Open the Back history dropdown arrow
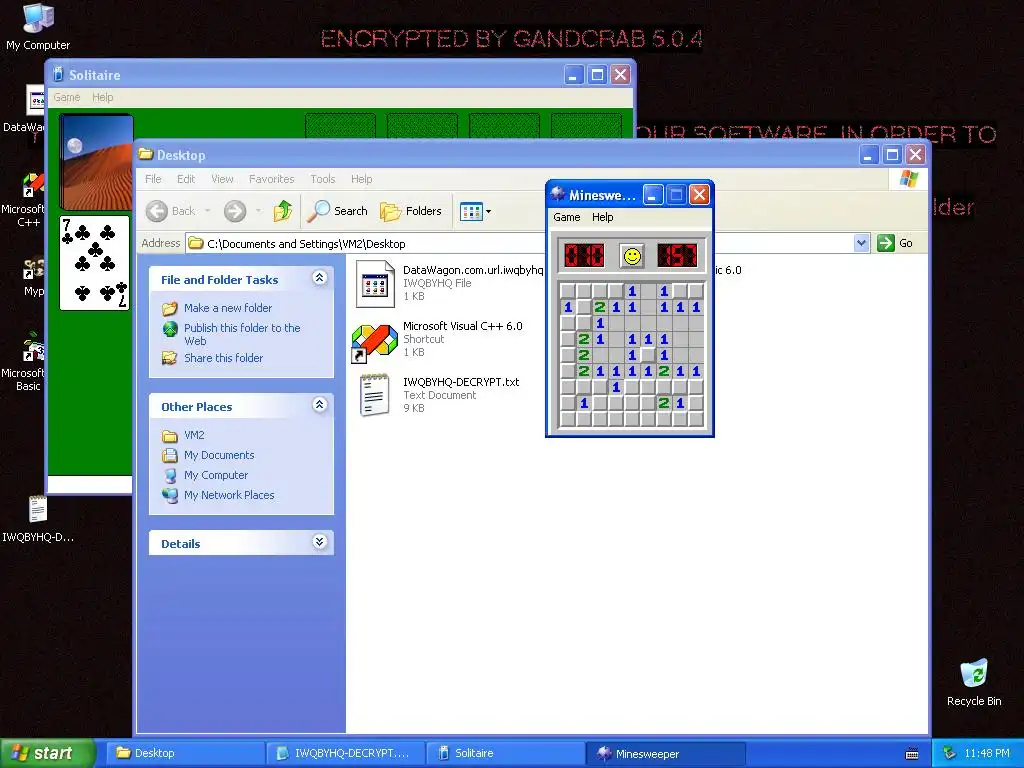 point(208,211)
